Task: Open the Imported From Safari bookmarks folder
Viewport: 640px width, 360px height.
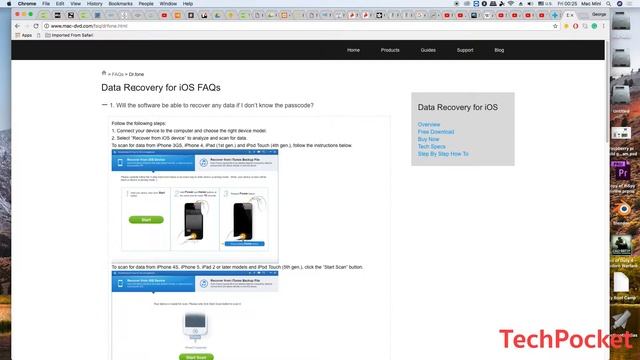Action: [x=69, y=36]
